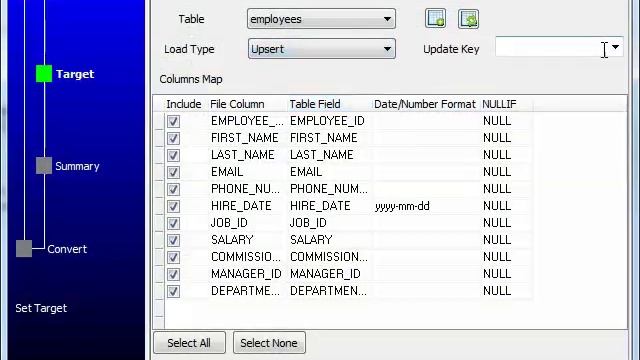Click the create new table icon
Image resolution: width=640 pixels, height=360 pixels.
pyautogui.click(x=436, y=19)
